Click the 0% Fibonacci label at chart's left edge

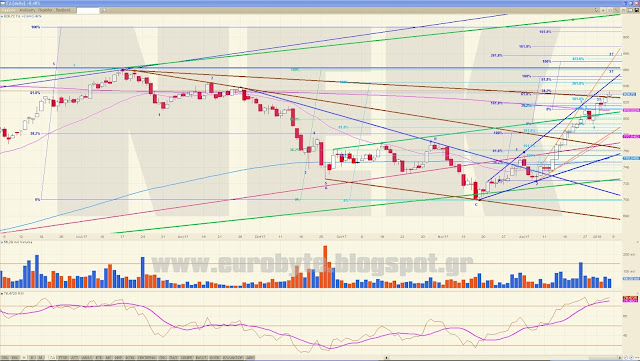[37, 200]
